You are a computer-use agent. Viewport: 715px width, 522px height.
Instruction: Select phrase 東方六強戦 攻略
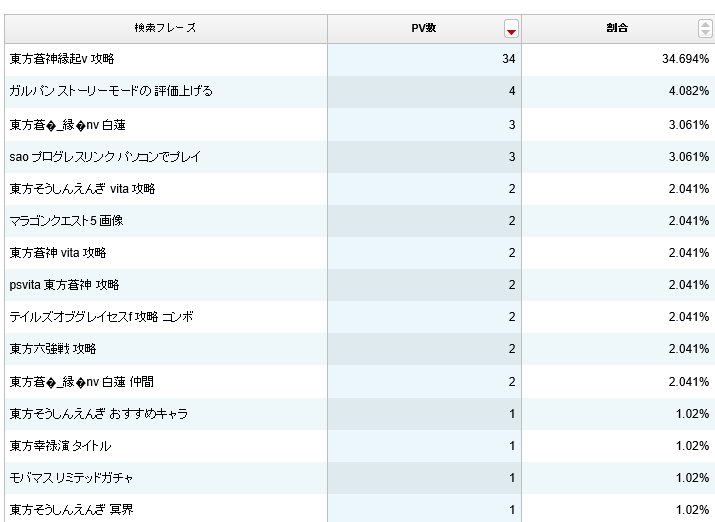coord(52,349)
